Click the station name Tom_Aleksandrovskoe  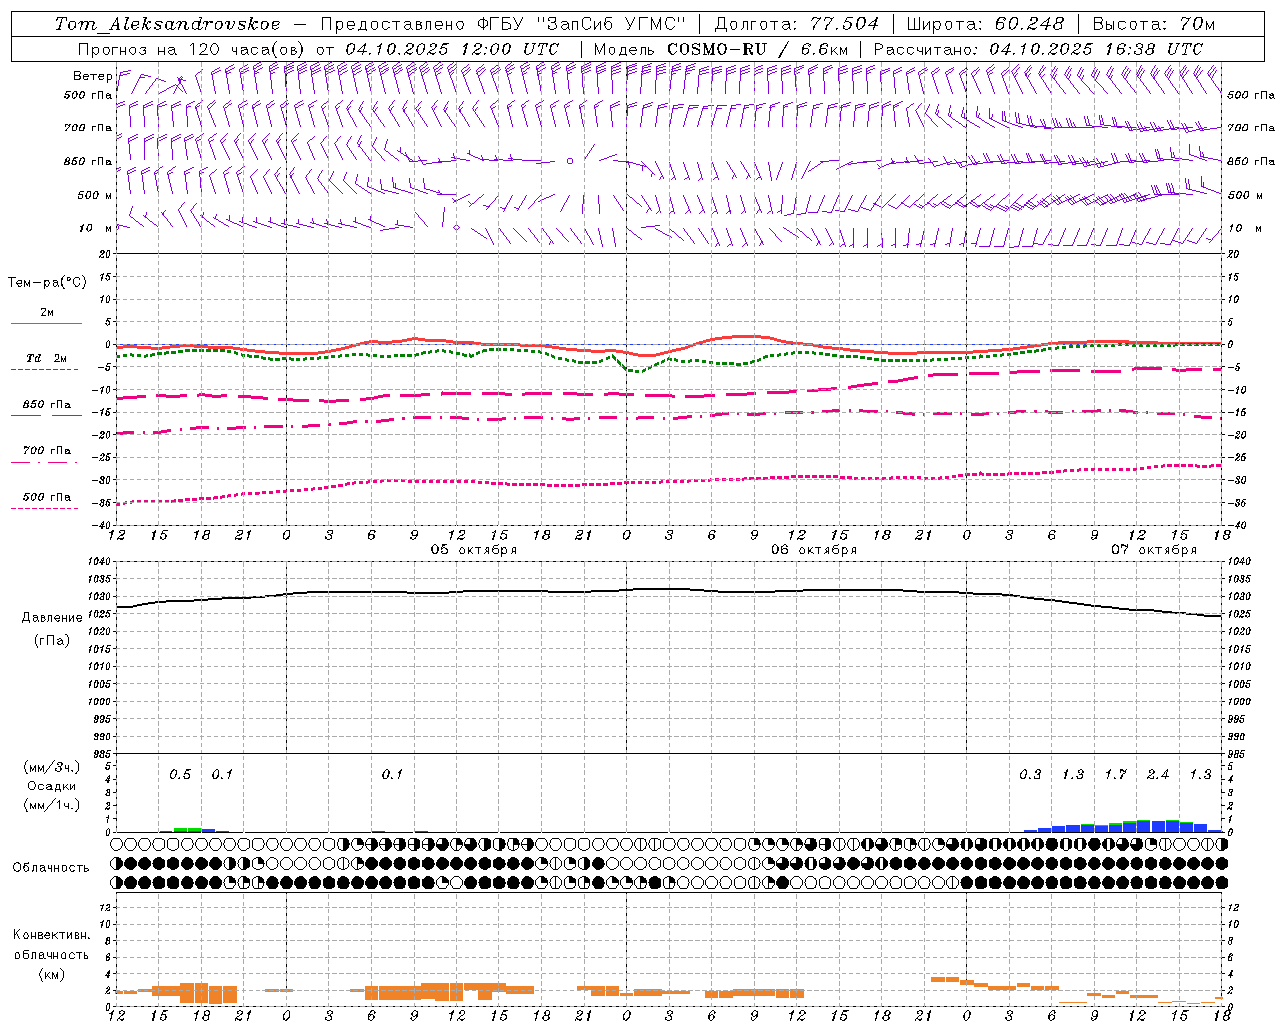point(168,24)
